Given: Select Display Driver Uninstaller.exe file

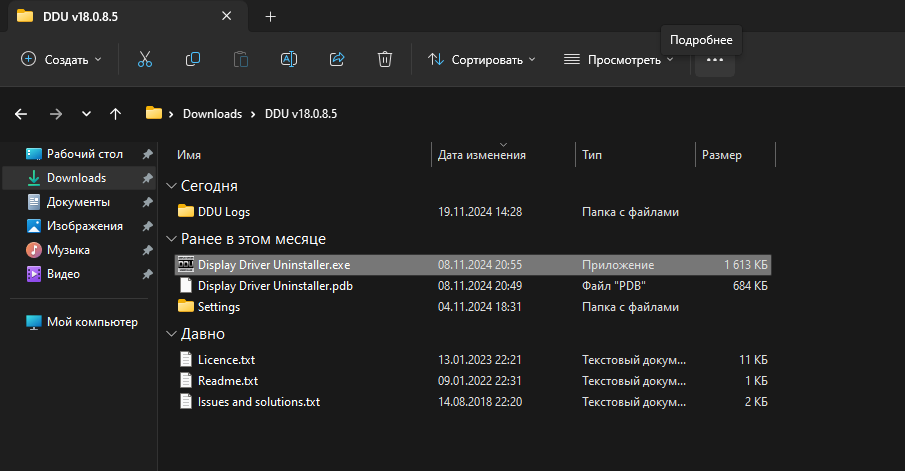Looking at the screenshot, I should coord(273,265).
